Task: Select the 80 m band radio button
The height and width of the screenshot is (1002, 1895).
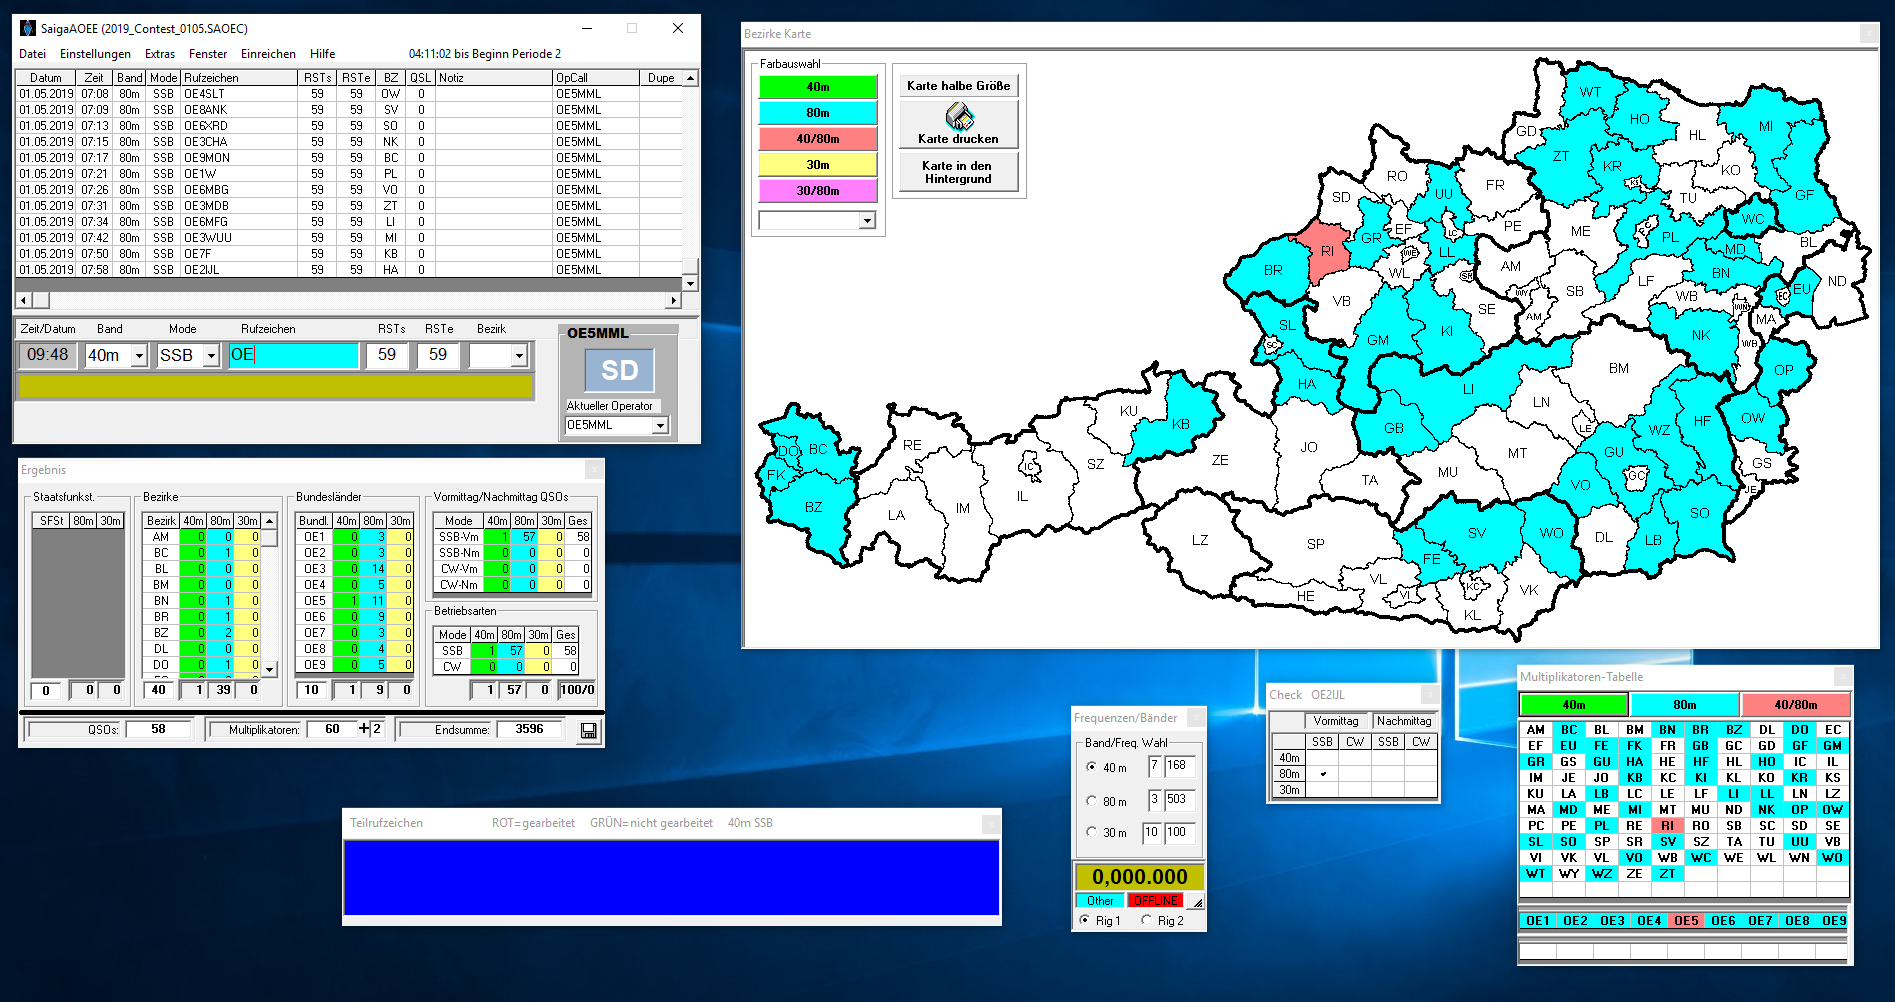Action: click(x=1092, y=801)
